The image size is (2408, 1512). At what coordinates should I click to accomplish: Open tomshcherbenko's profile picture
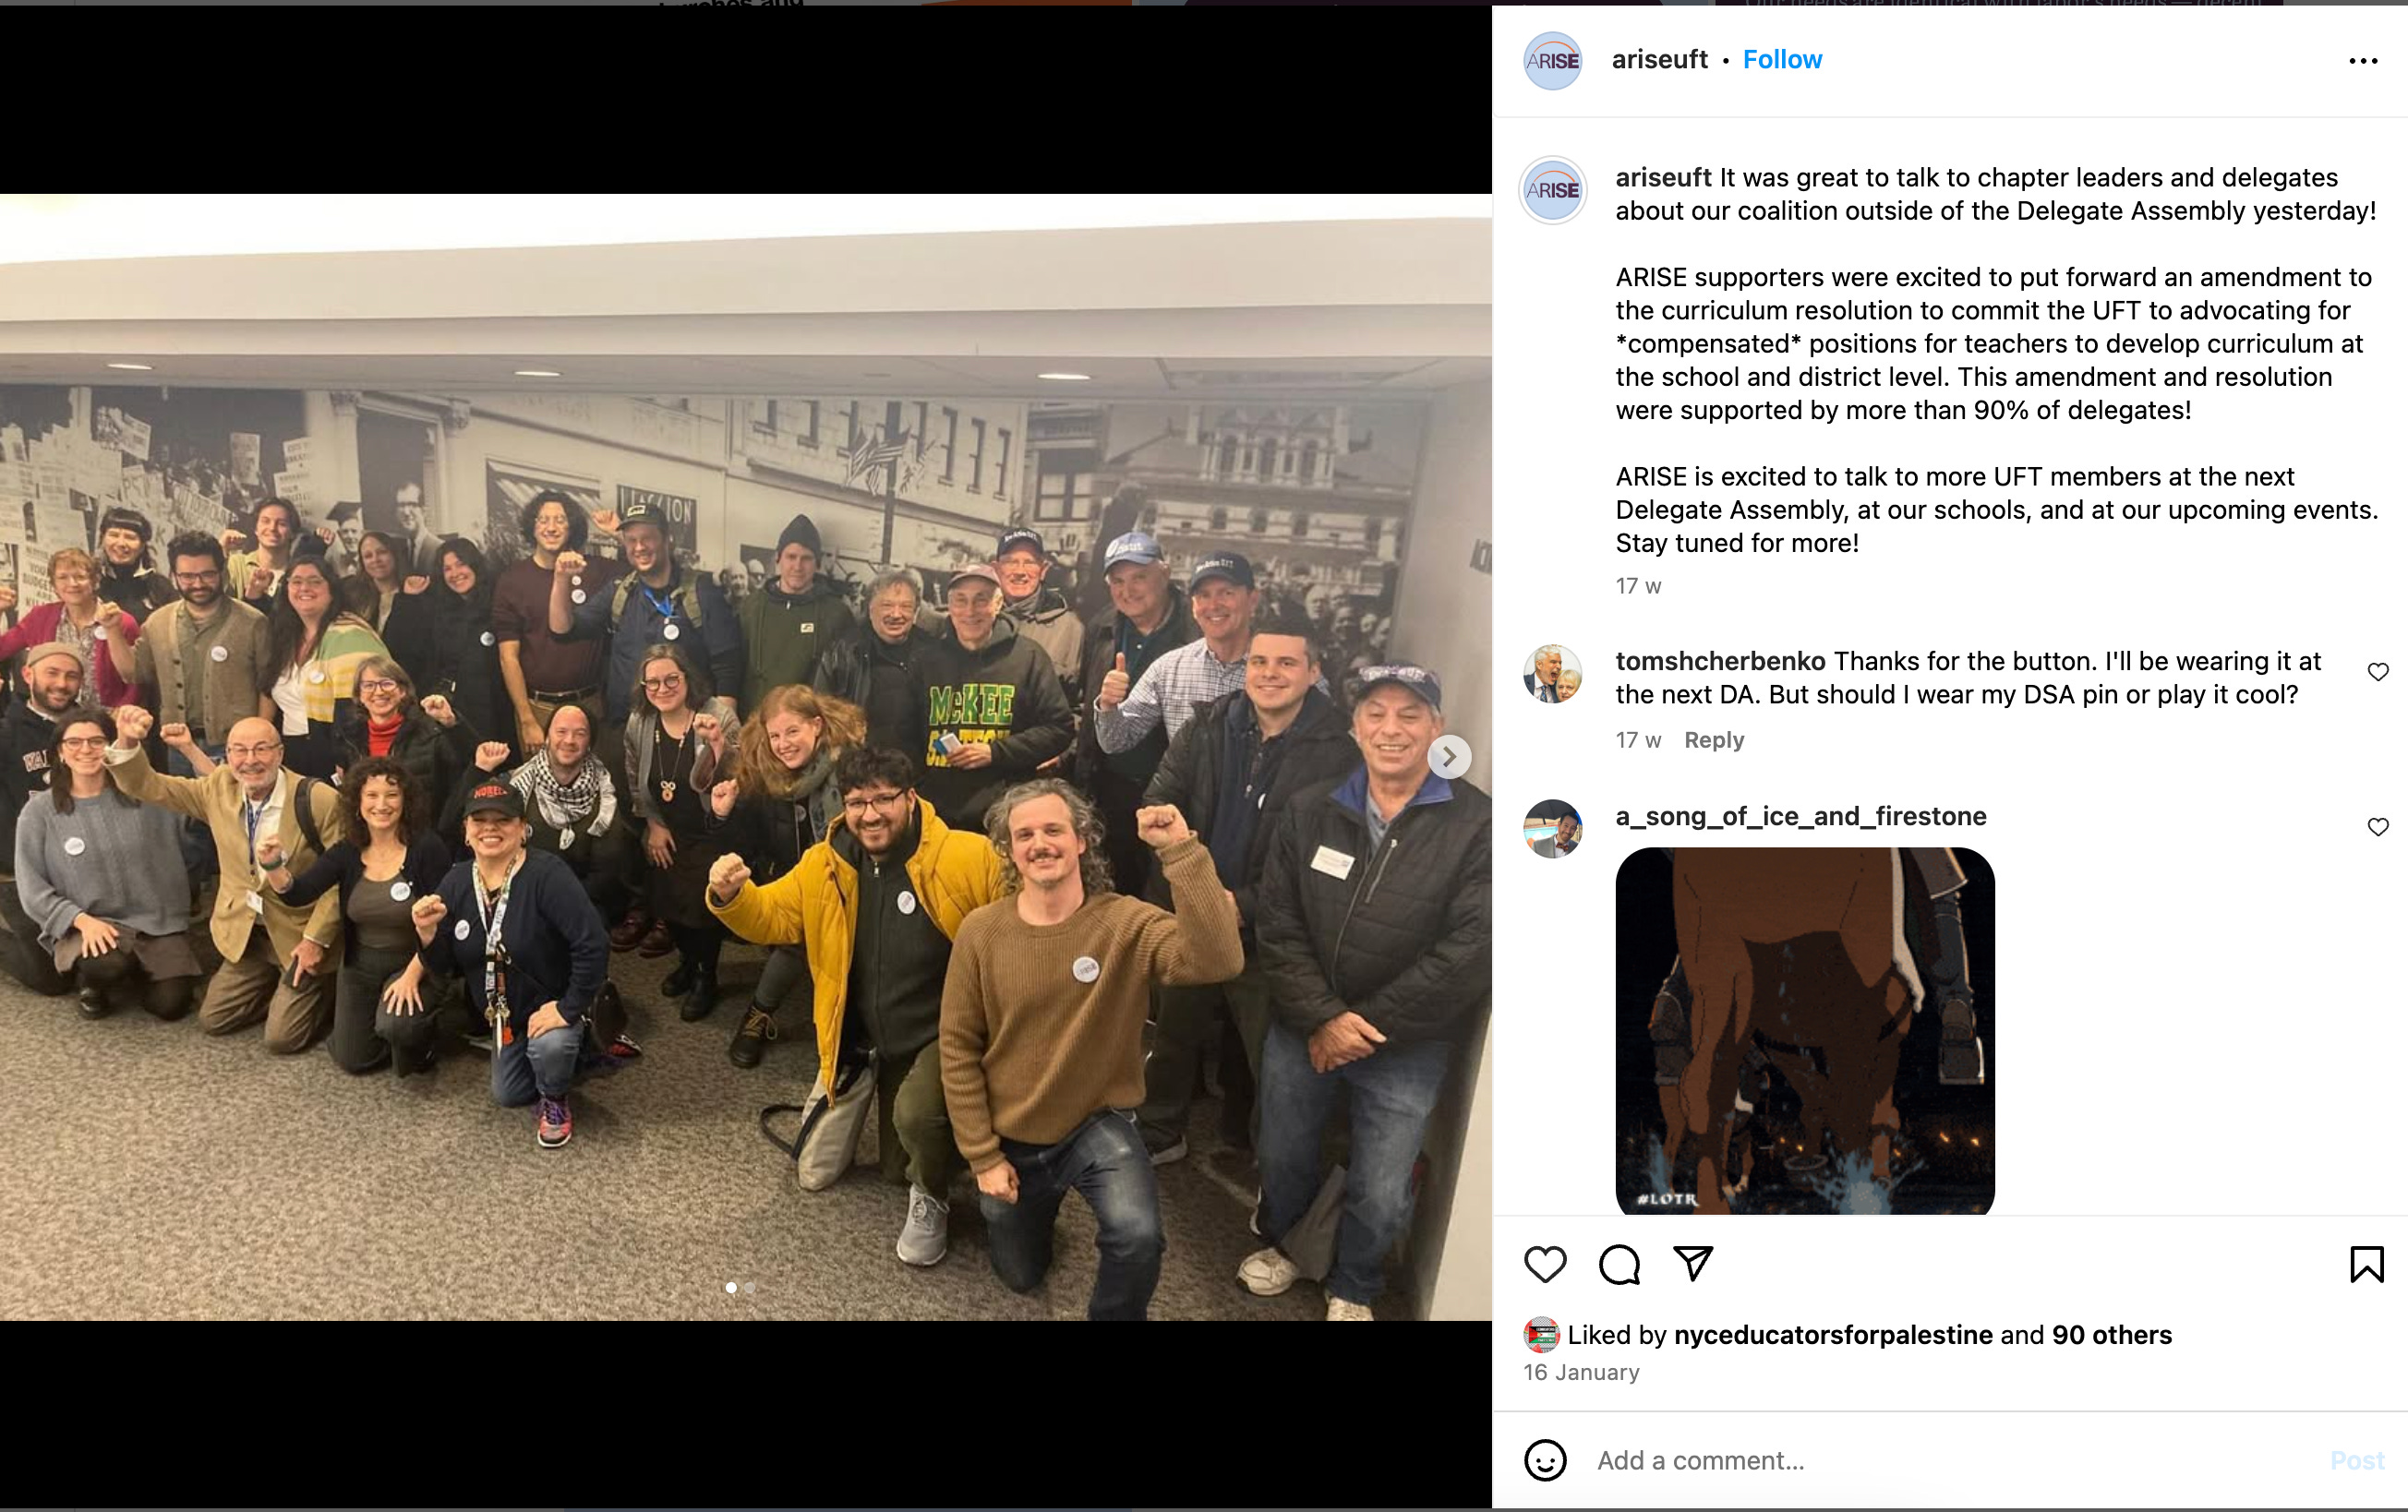pyautogui.click(x=1552, y=674)
